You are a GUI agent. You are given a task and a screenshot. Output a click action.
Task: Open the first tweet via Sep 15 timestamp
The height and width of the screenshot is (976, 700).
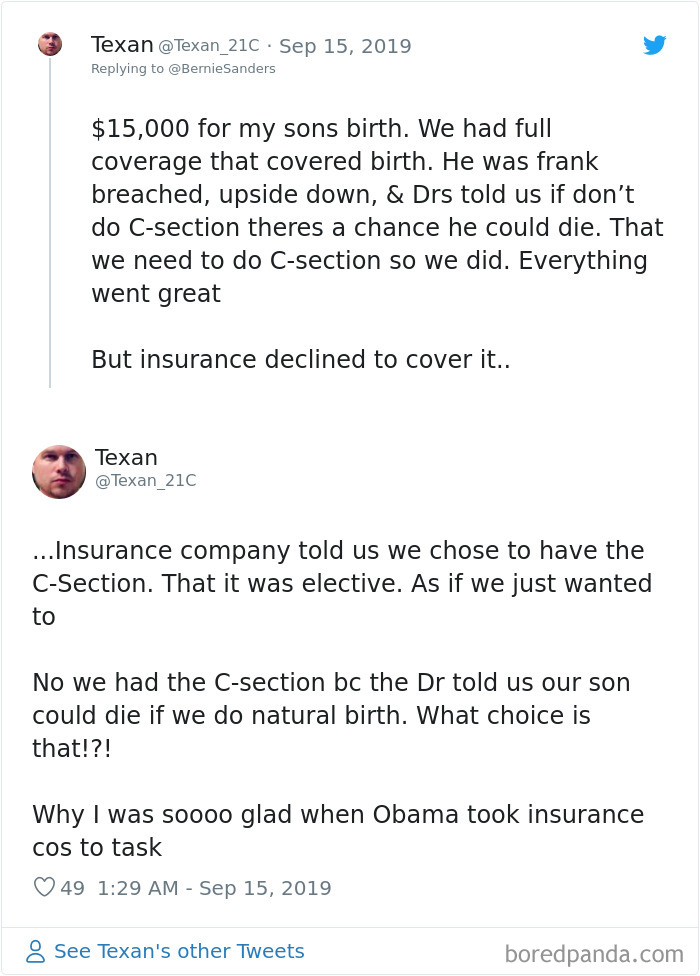pyautogui.click(x=345, y=45)
